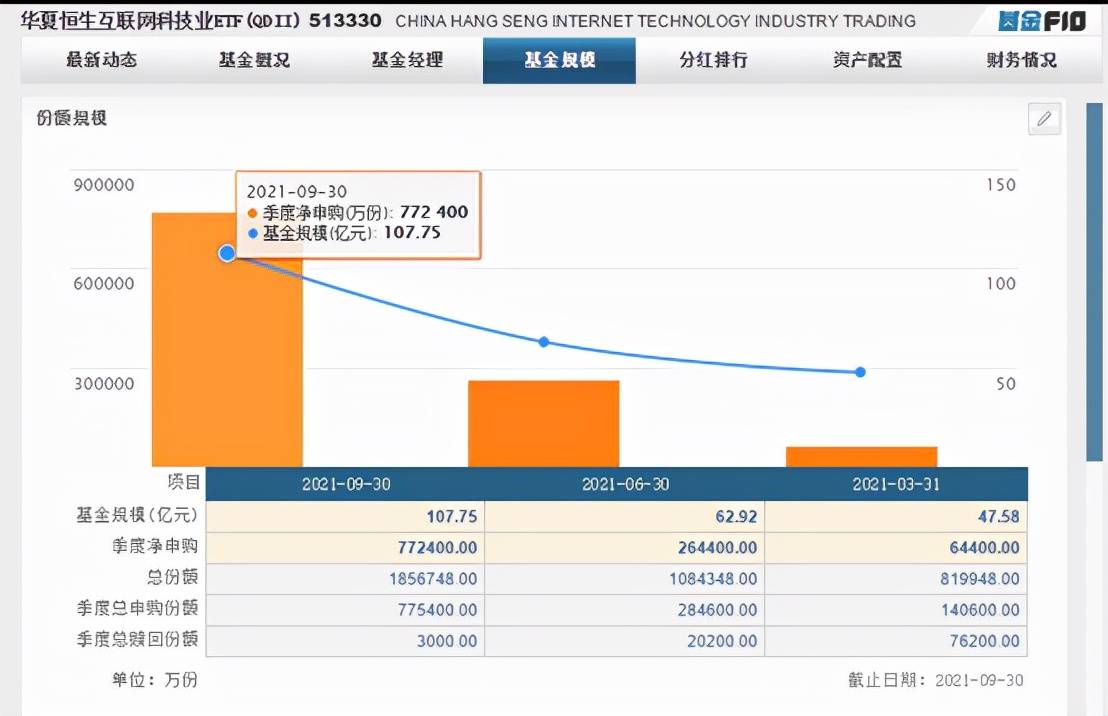Select the blue line point for 2021-06-30
This screenshot has height=716, width=1108.
(x=544, y=342)
